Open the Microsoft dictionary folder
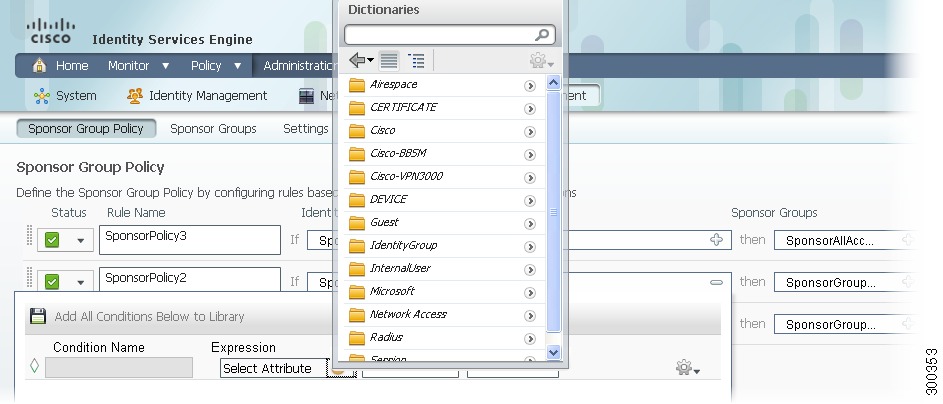Screen dimensions: 943x404 (444, 292)
